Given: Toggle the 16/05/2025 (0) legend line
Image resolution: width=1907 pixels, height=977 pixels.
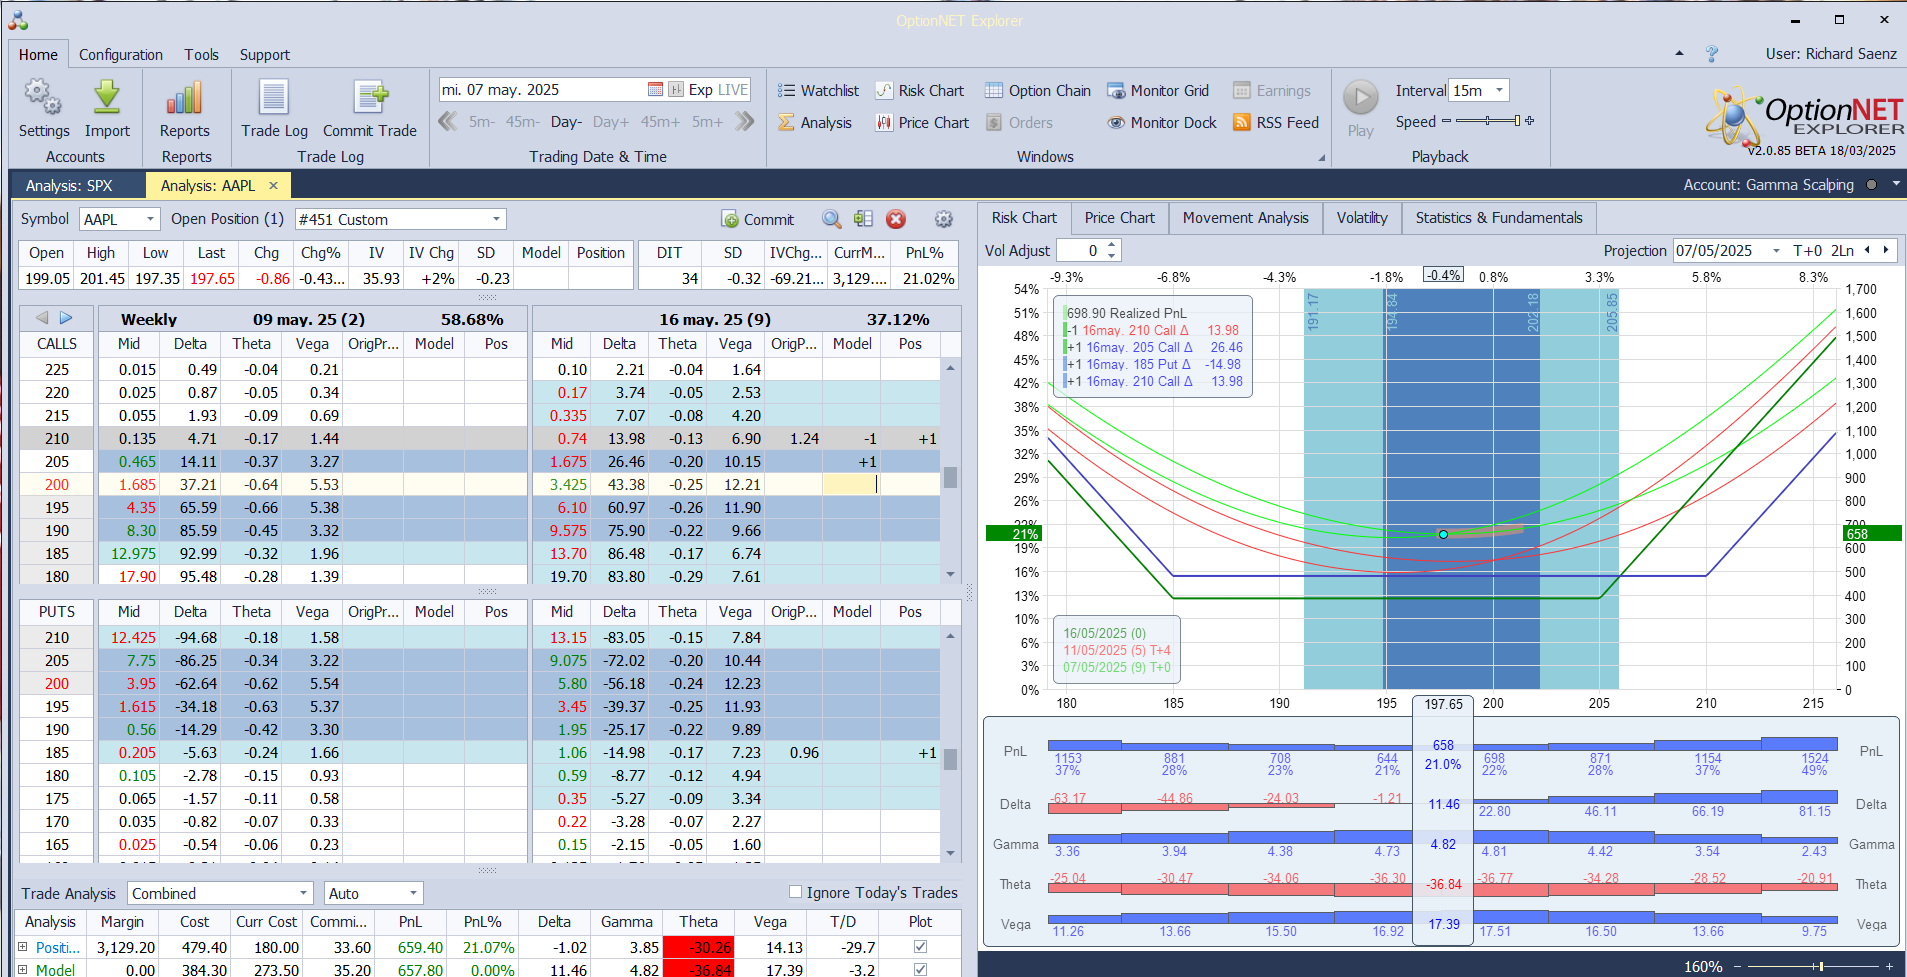Looking at the screenshot, I should pos(1104,633).
